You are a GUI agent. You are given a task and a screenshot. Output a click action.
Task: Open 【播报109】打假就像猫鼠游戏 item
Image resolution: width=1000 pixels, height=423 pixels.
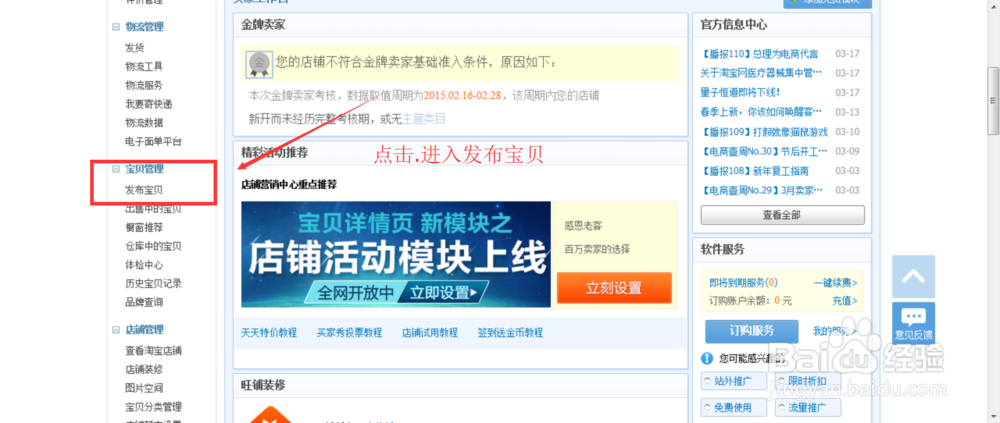(764, 132)
